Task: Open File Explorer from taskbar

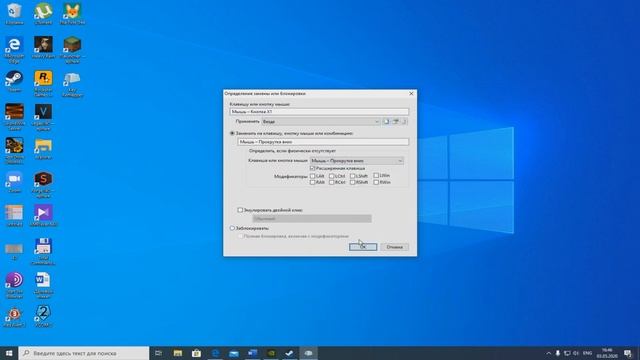Action: pos(178,353)
